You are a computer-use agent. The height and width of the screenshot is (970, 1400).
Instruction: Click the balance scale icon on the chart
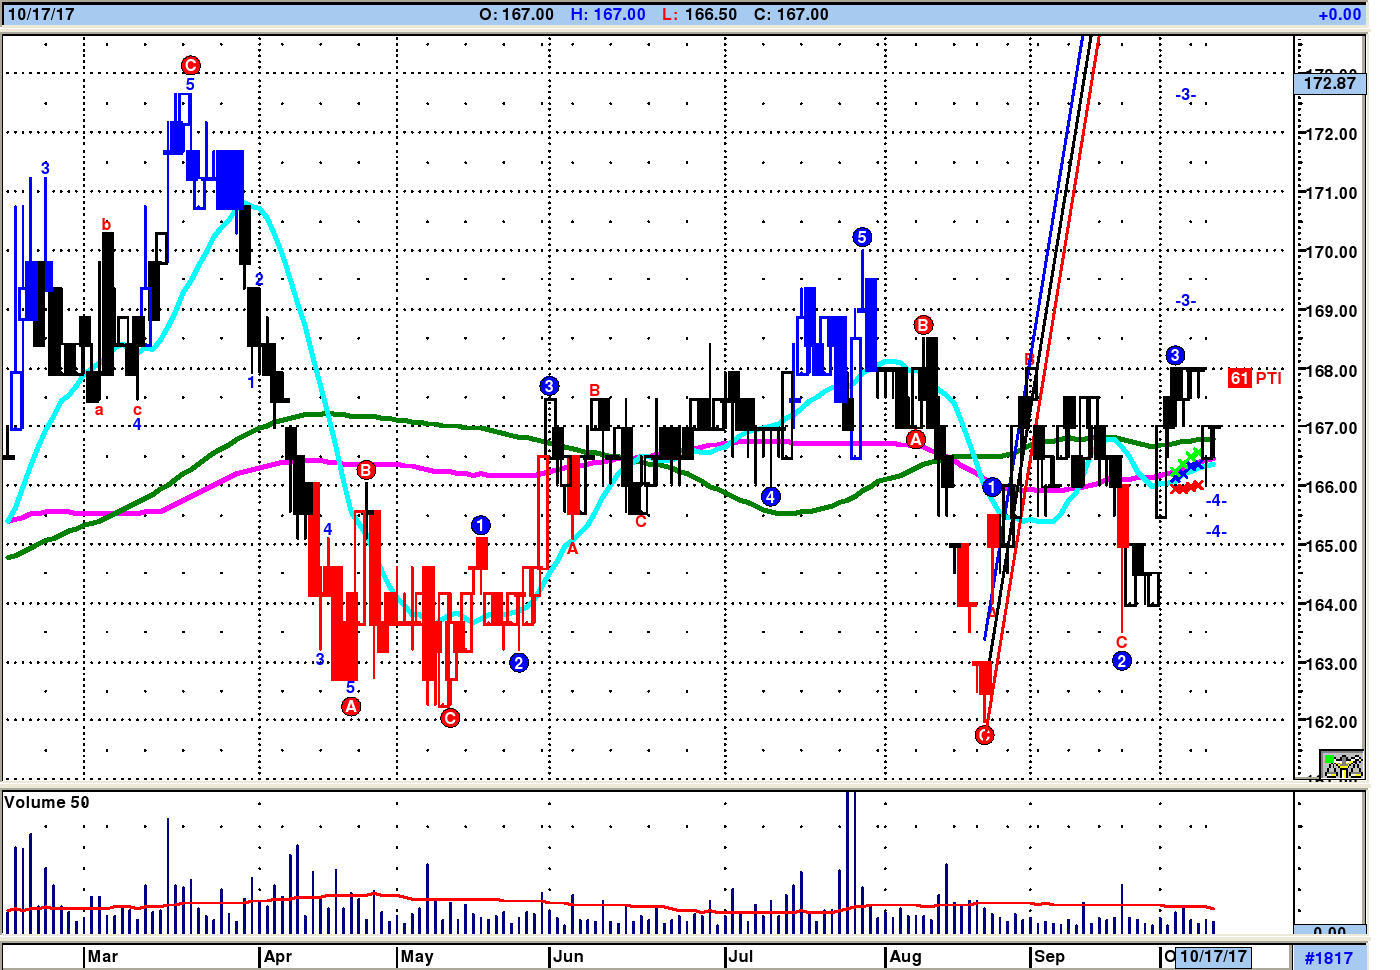pos(1342,766)
